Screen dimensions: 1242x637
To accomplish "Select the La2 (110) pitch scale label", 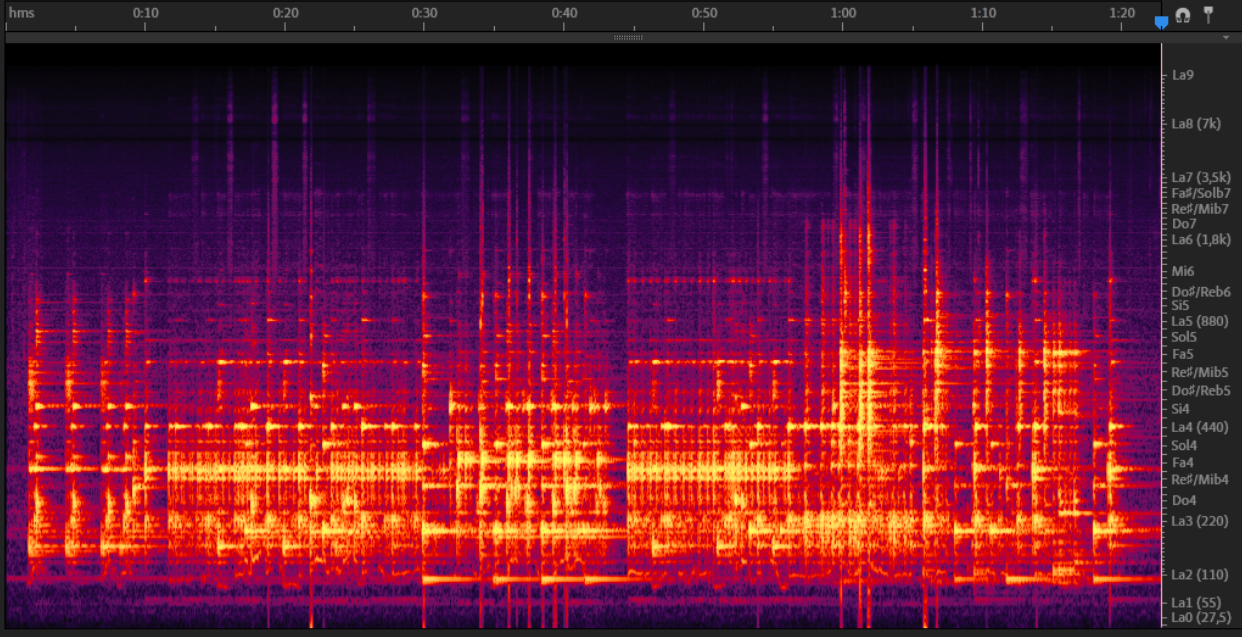I will (1199, 575).
